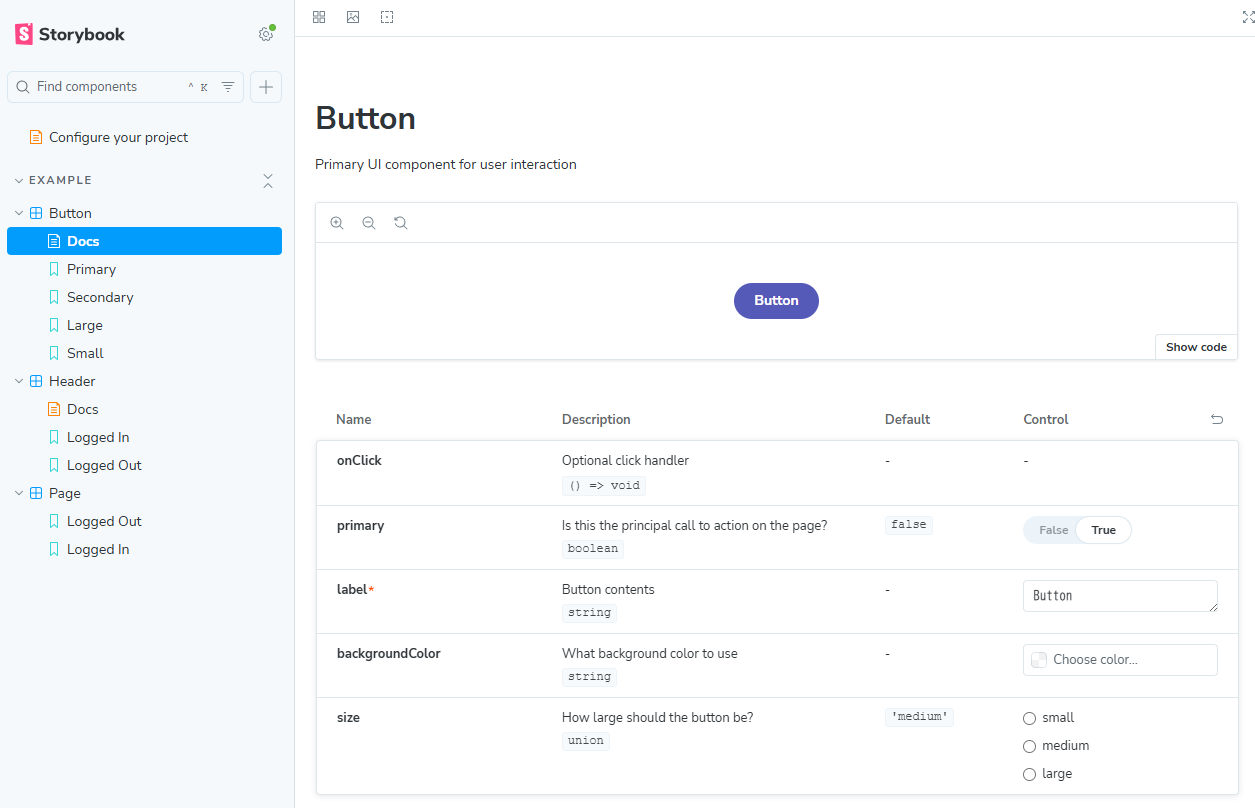Collapse the Button component tree node
Viewport: 1255px width, 808px height.
pyautogui.click(x=19, y=213)
